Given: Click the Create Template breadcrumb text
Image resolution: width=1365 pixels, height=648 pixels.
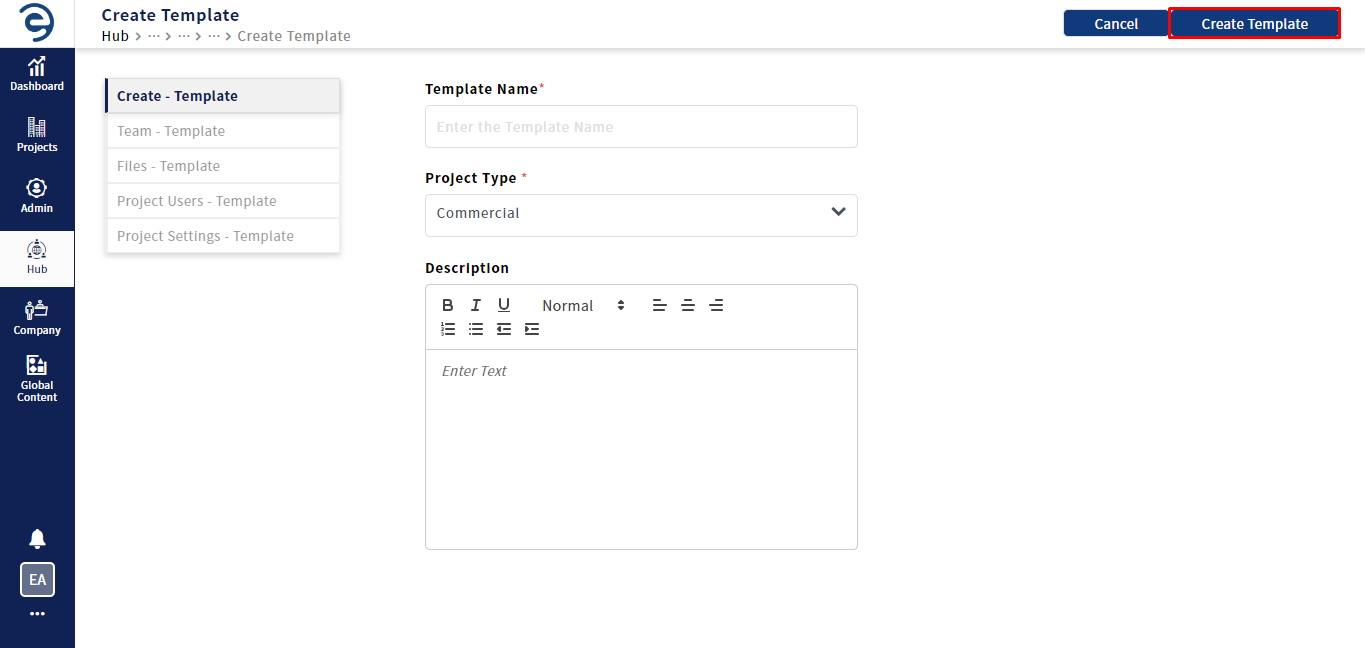Looking at the screenshot, I should click(294, 36).
